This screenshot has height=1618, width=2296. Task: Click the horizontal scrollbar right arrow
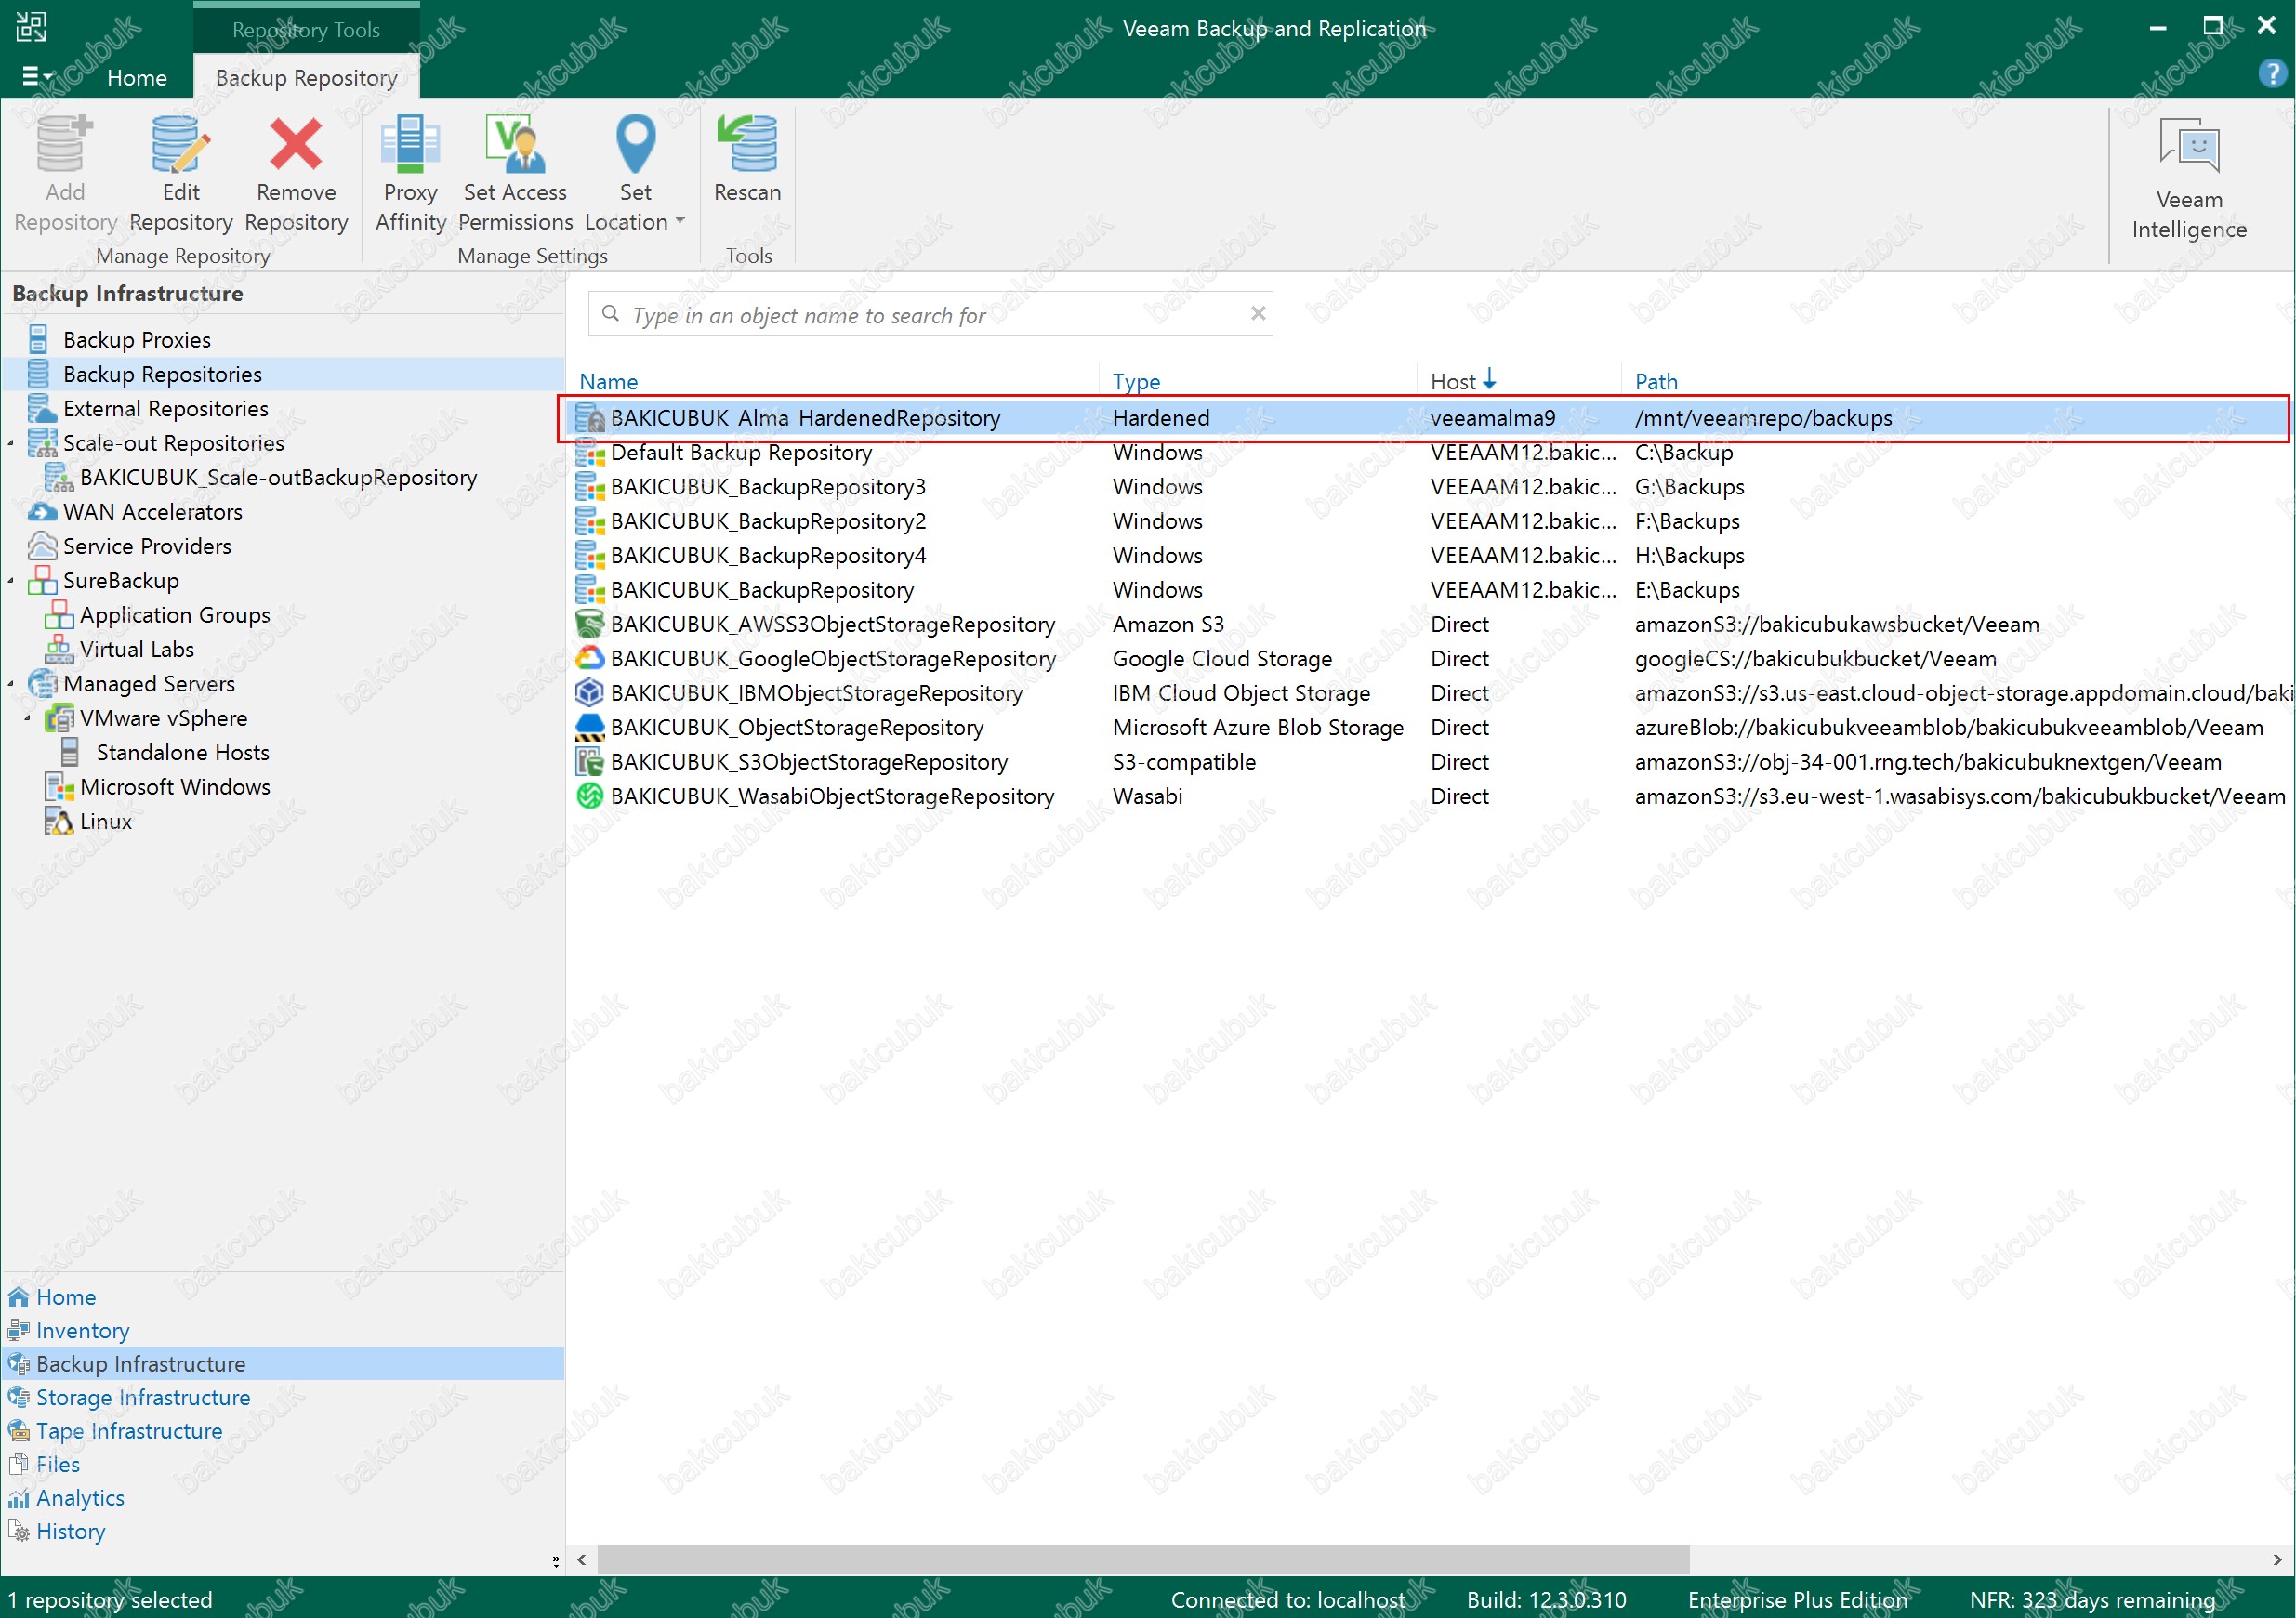2277,1559
